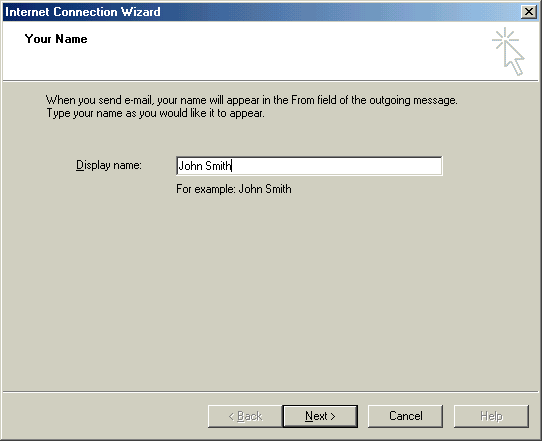Cancel the Internet Connection Wizard
This screenshot has width=542, height=441.
click(405, 416)
